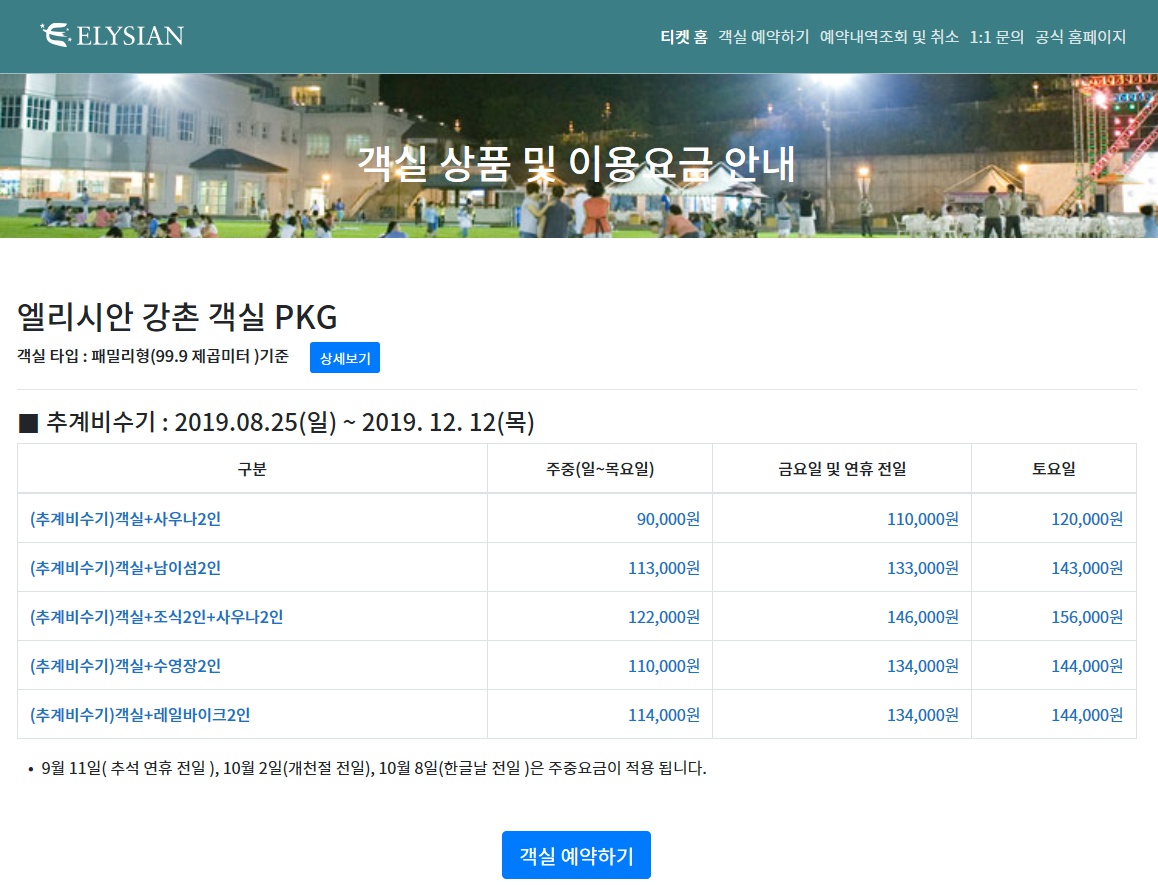Click the large 객실 예약하기 button at bottom

click(x=576, y=855)
